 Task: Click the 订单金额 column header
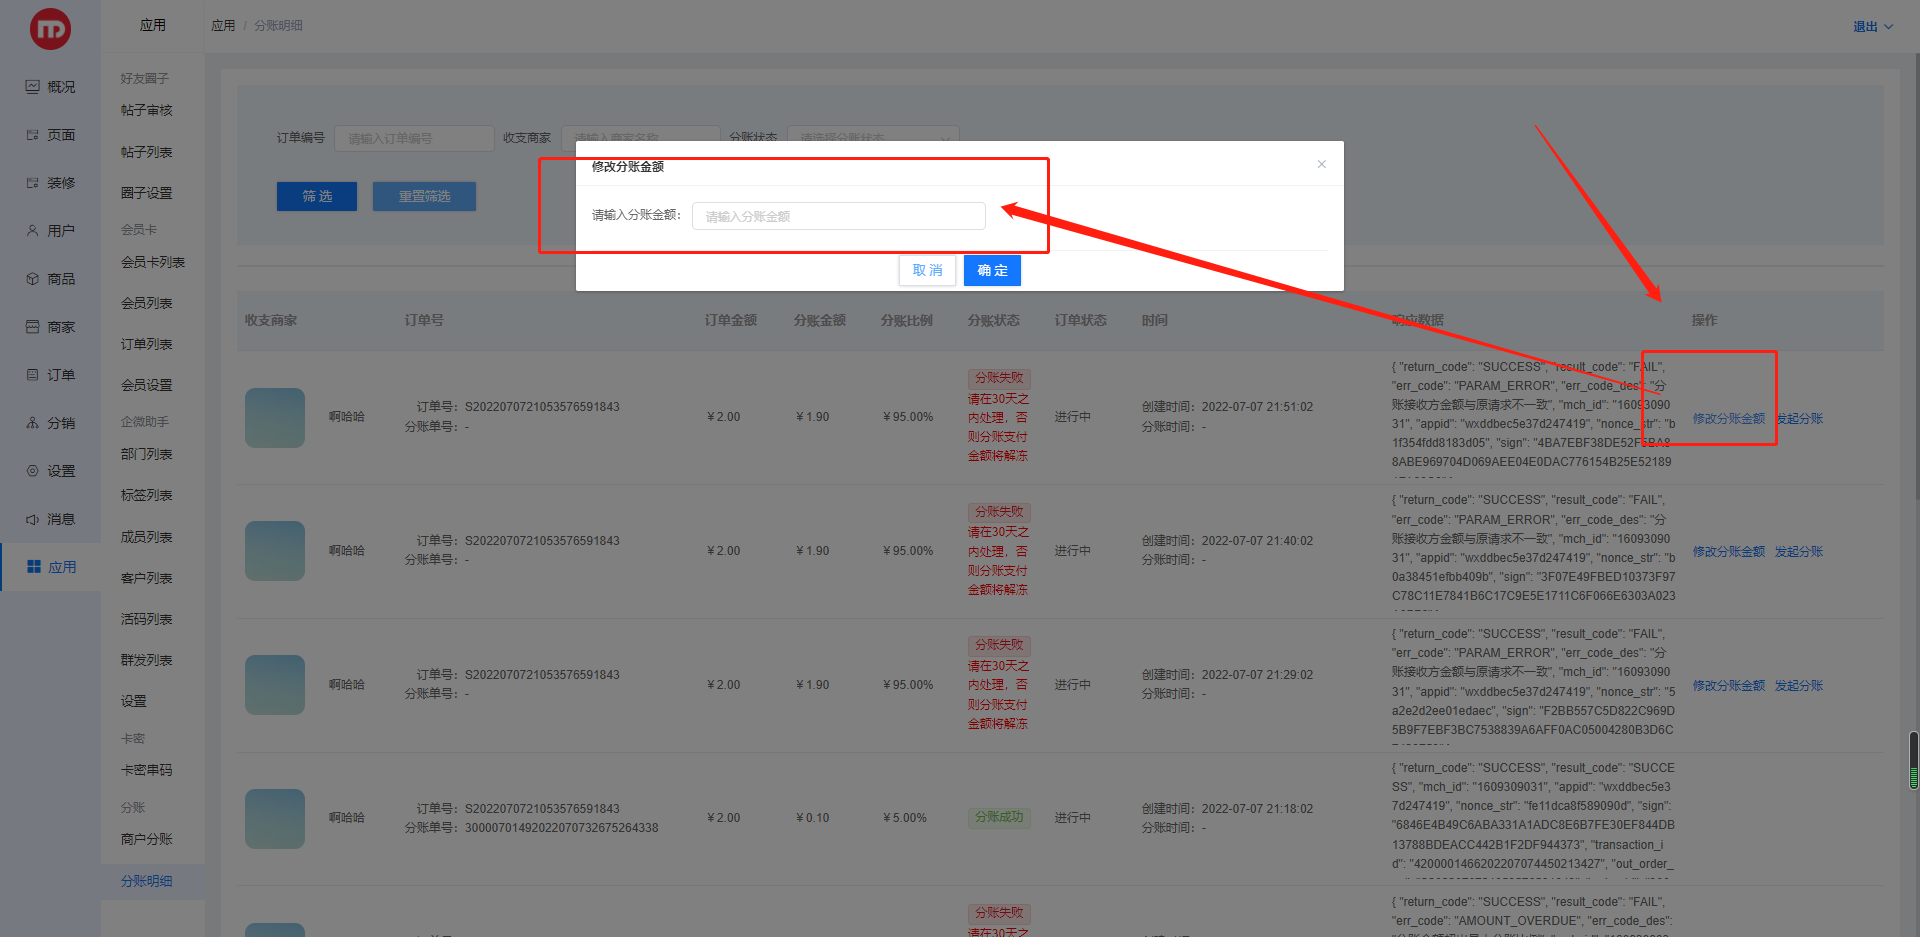tap(730, 320)
